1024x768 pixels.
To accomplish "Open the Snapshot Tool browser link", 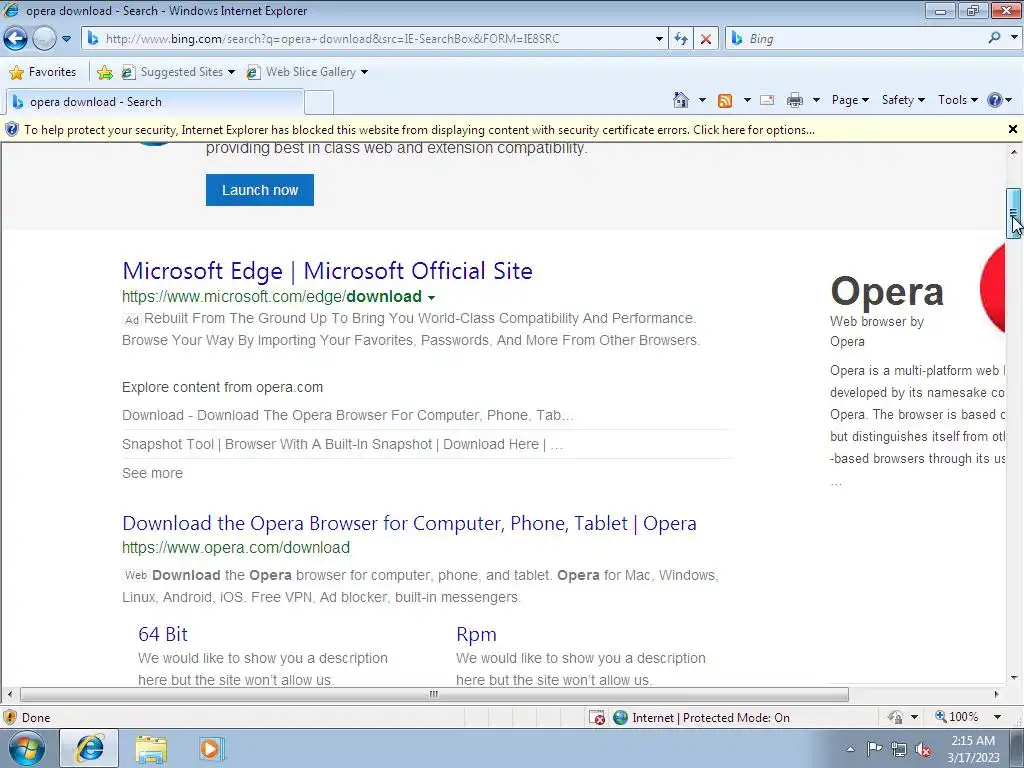I will click(x=342, y=444).
